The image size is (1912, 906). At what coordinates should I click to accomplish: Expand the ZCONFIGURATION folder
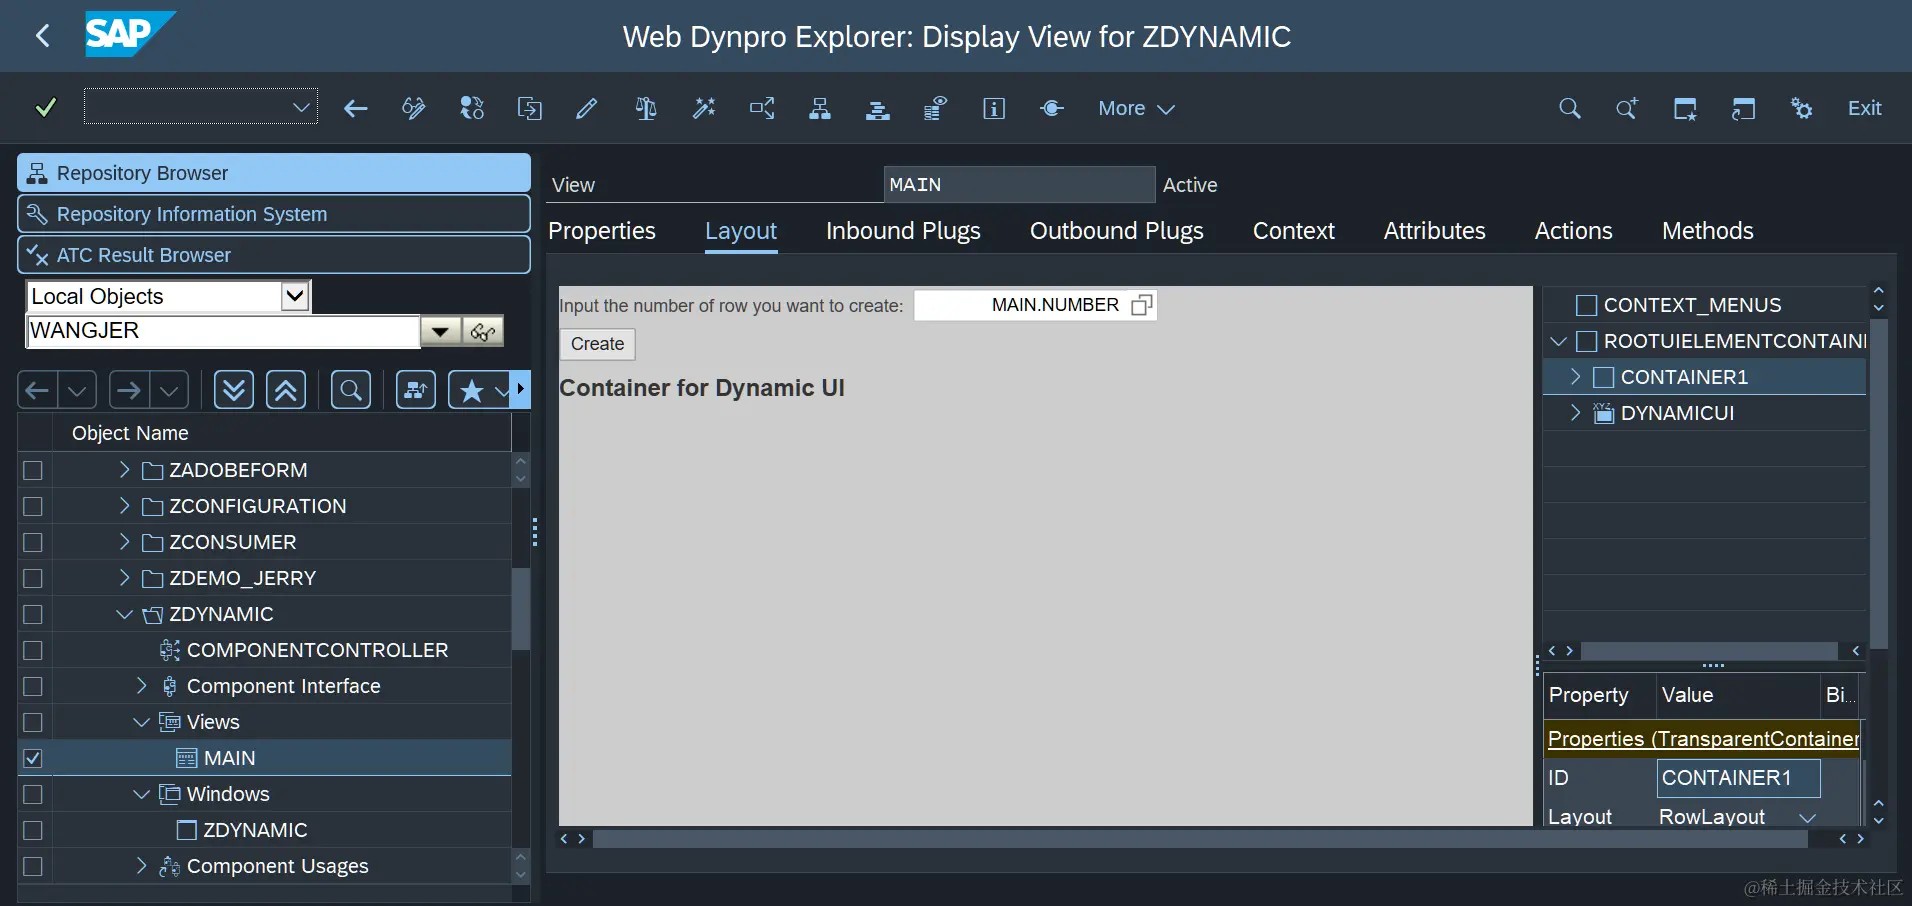click(124, 505)
